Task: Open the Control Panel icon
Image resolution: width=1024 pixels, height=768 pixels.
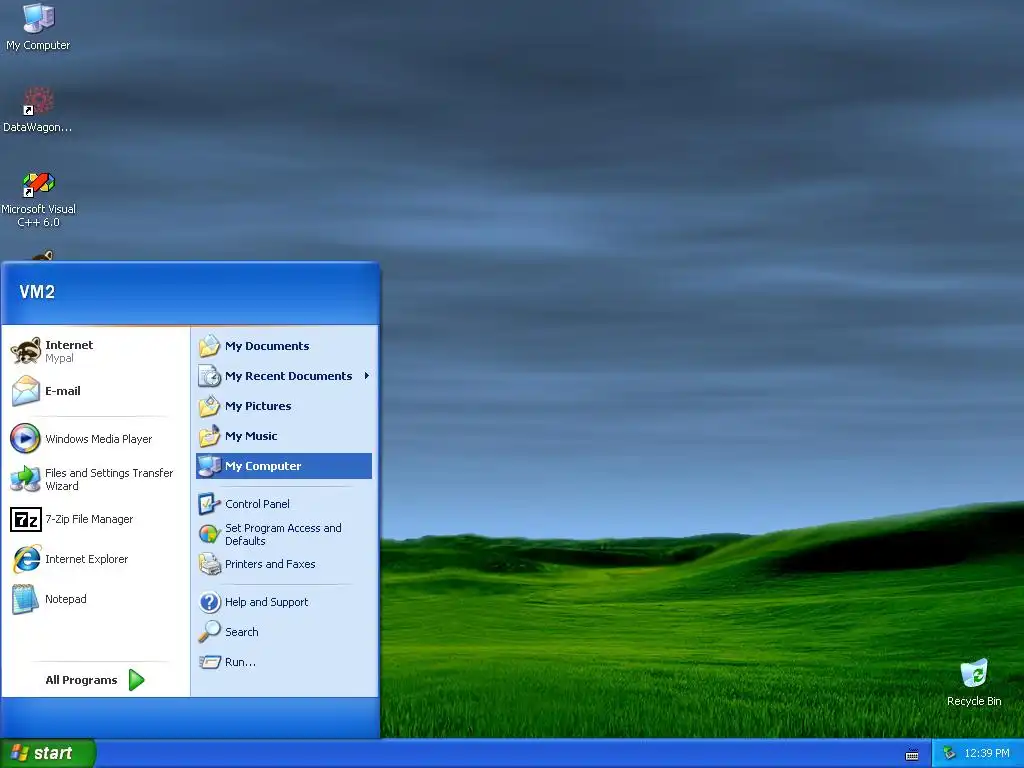Action: pos(210,504)
